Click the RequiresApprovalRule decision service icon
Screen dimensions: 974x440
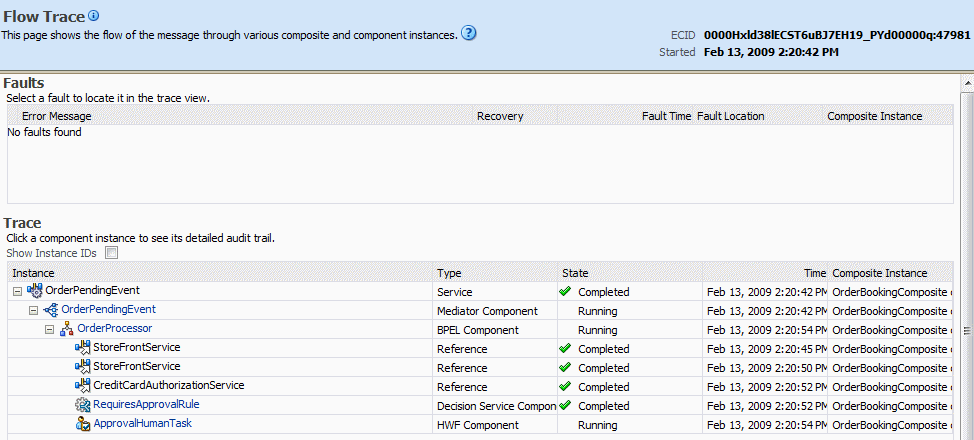click(83, 405)
